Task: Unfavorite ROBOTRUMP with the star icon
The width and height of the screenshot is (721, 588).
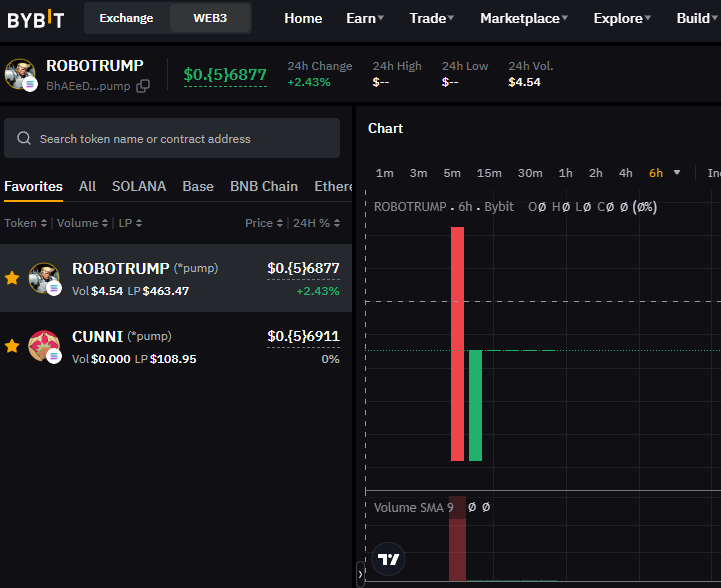Action: click(12, 278)
